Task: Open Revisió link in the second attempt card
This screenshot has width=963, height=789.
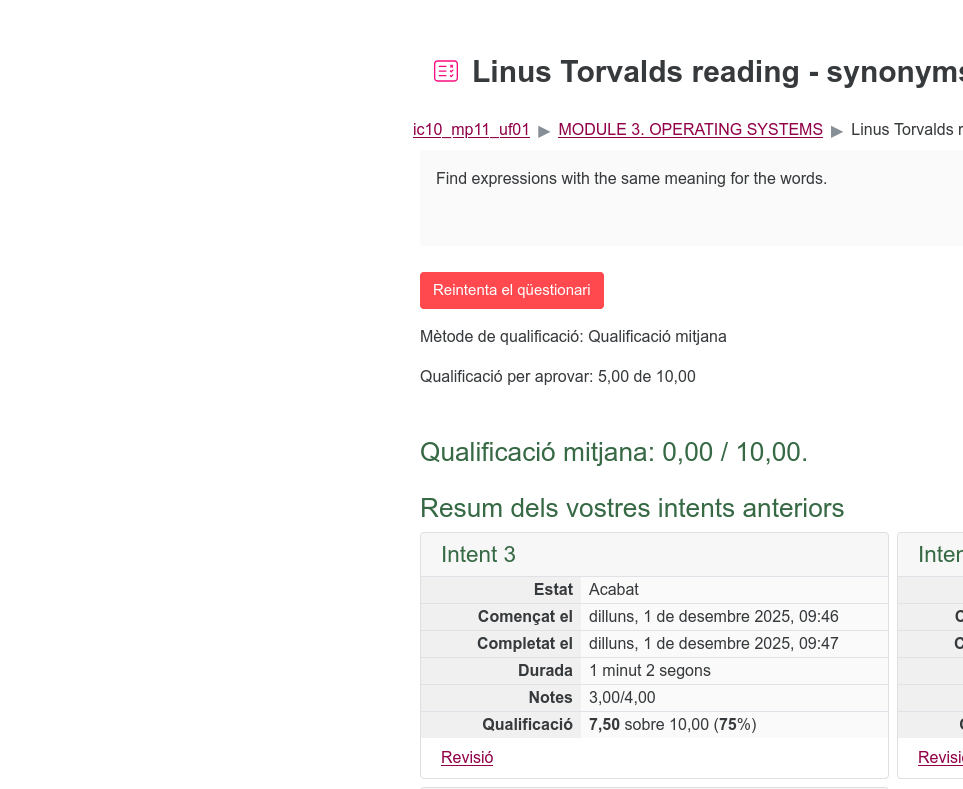Action: pyautogui.click(x=940, y=757)
